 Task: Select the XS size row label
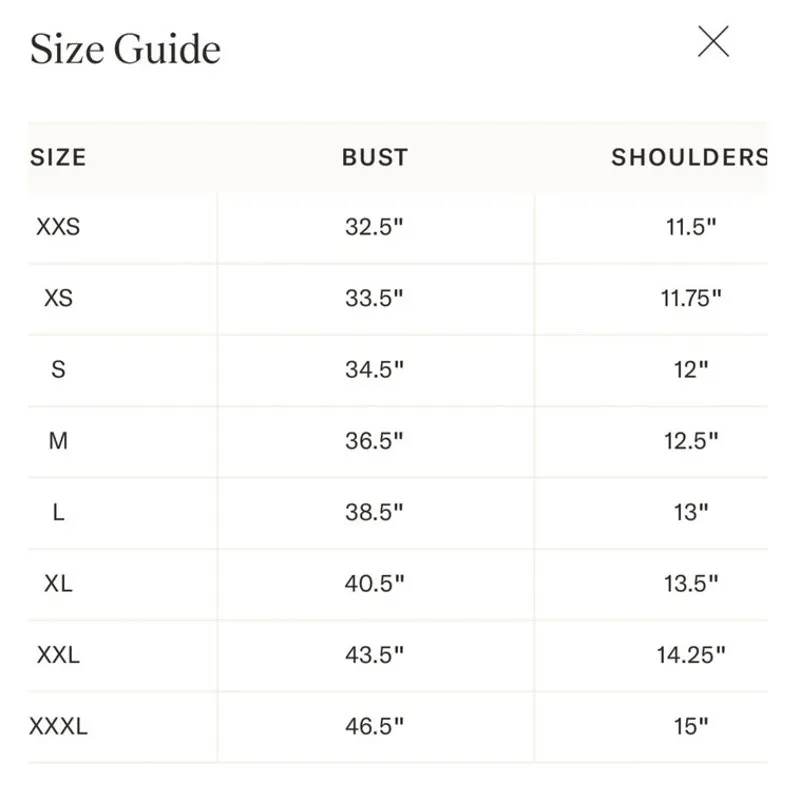click(58, 298)
